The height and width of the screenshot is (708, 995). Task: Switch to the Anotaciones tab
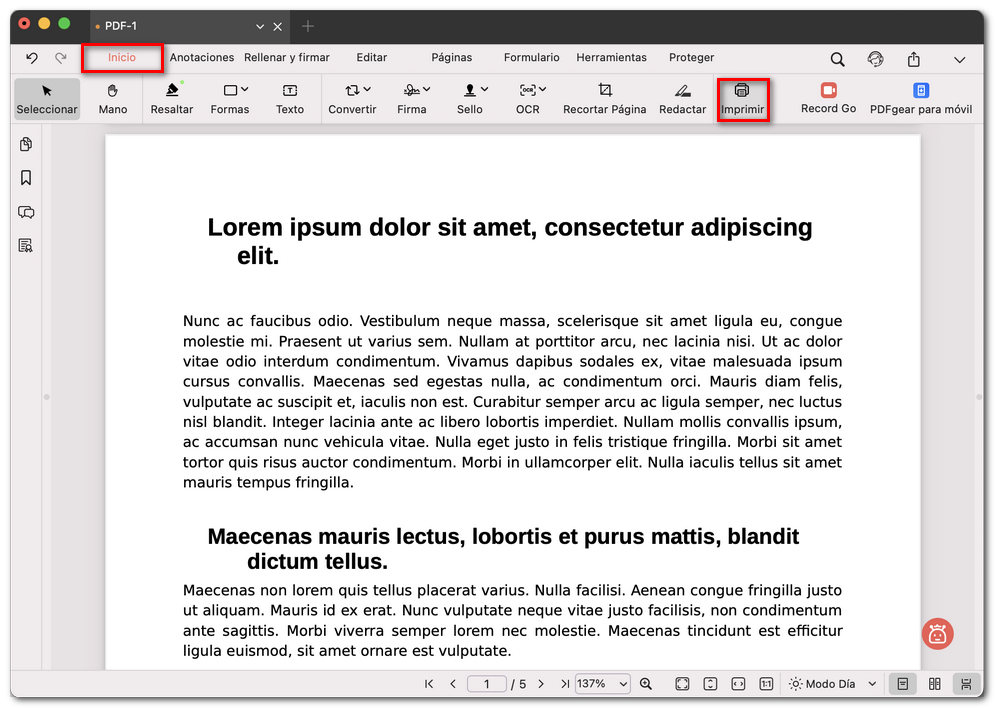pos(202,58)
